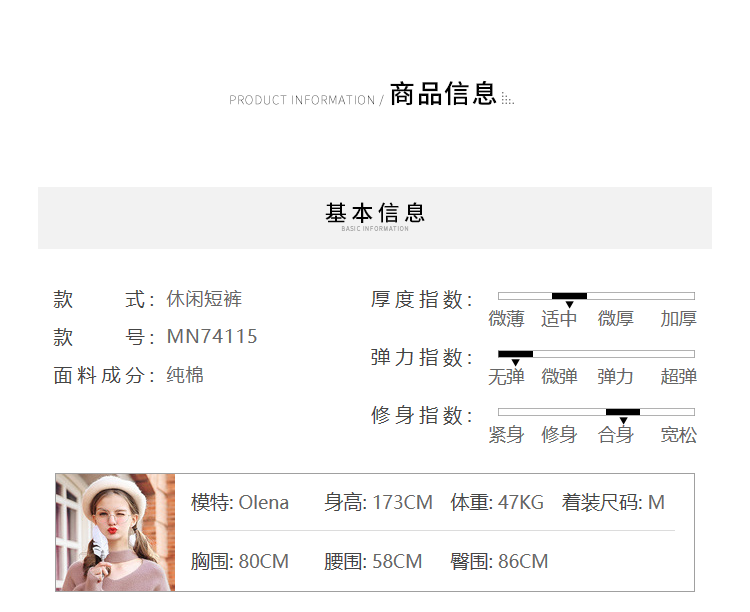Pick the 宽松 fit label
This screenshot has width=750, height=612.
click(x=678, y=435)
